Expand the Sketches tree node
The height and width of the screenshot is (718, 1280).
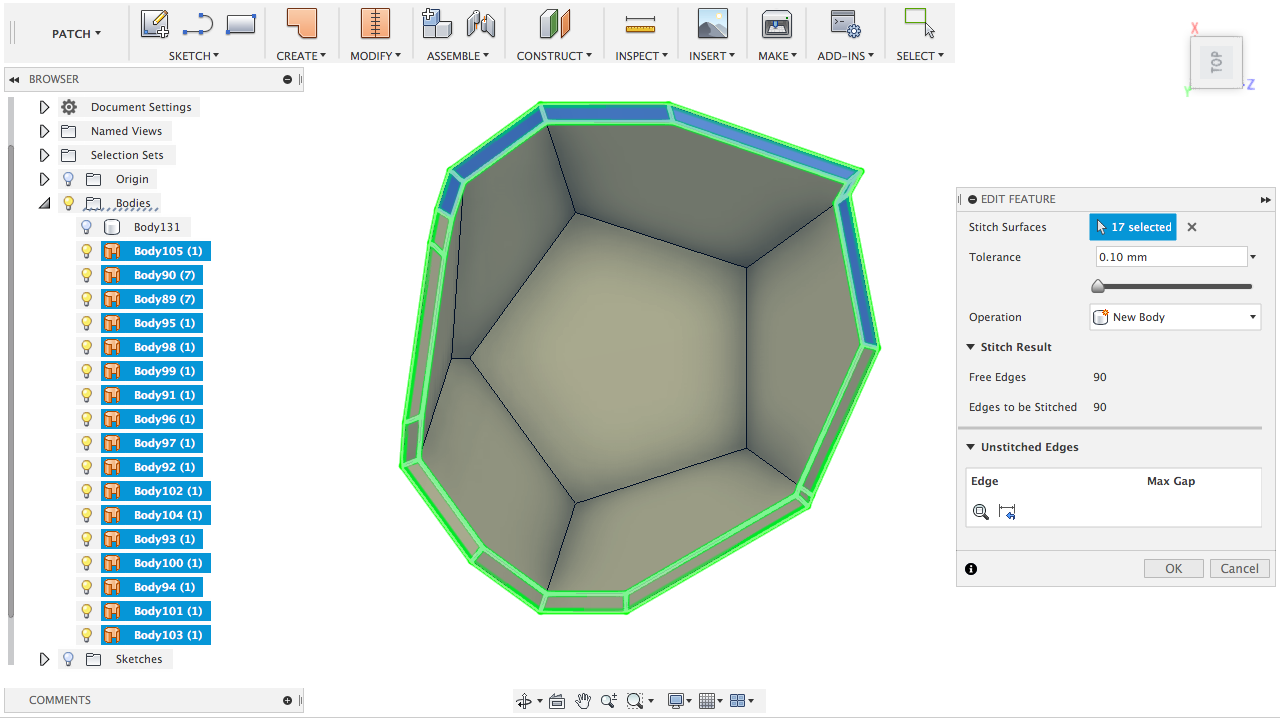point(44,659)
